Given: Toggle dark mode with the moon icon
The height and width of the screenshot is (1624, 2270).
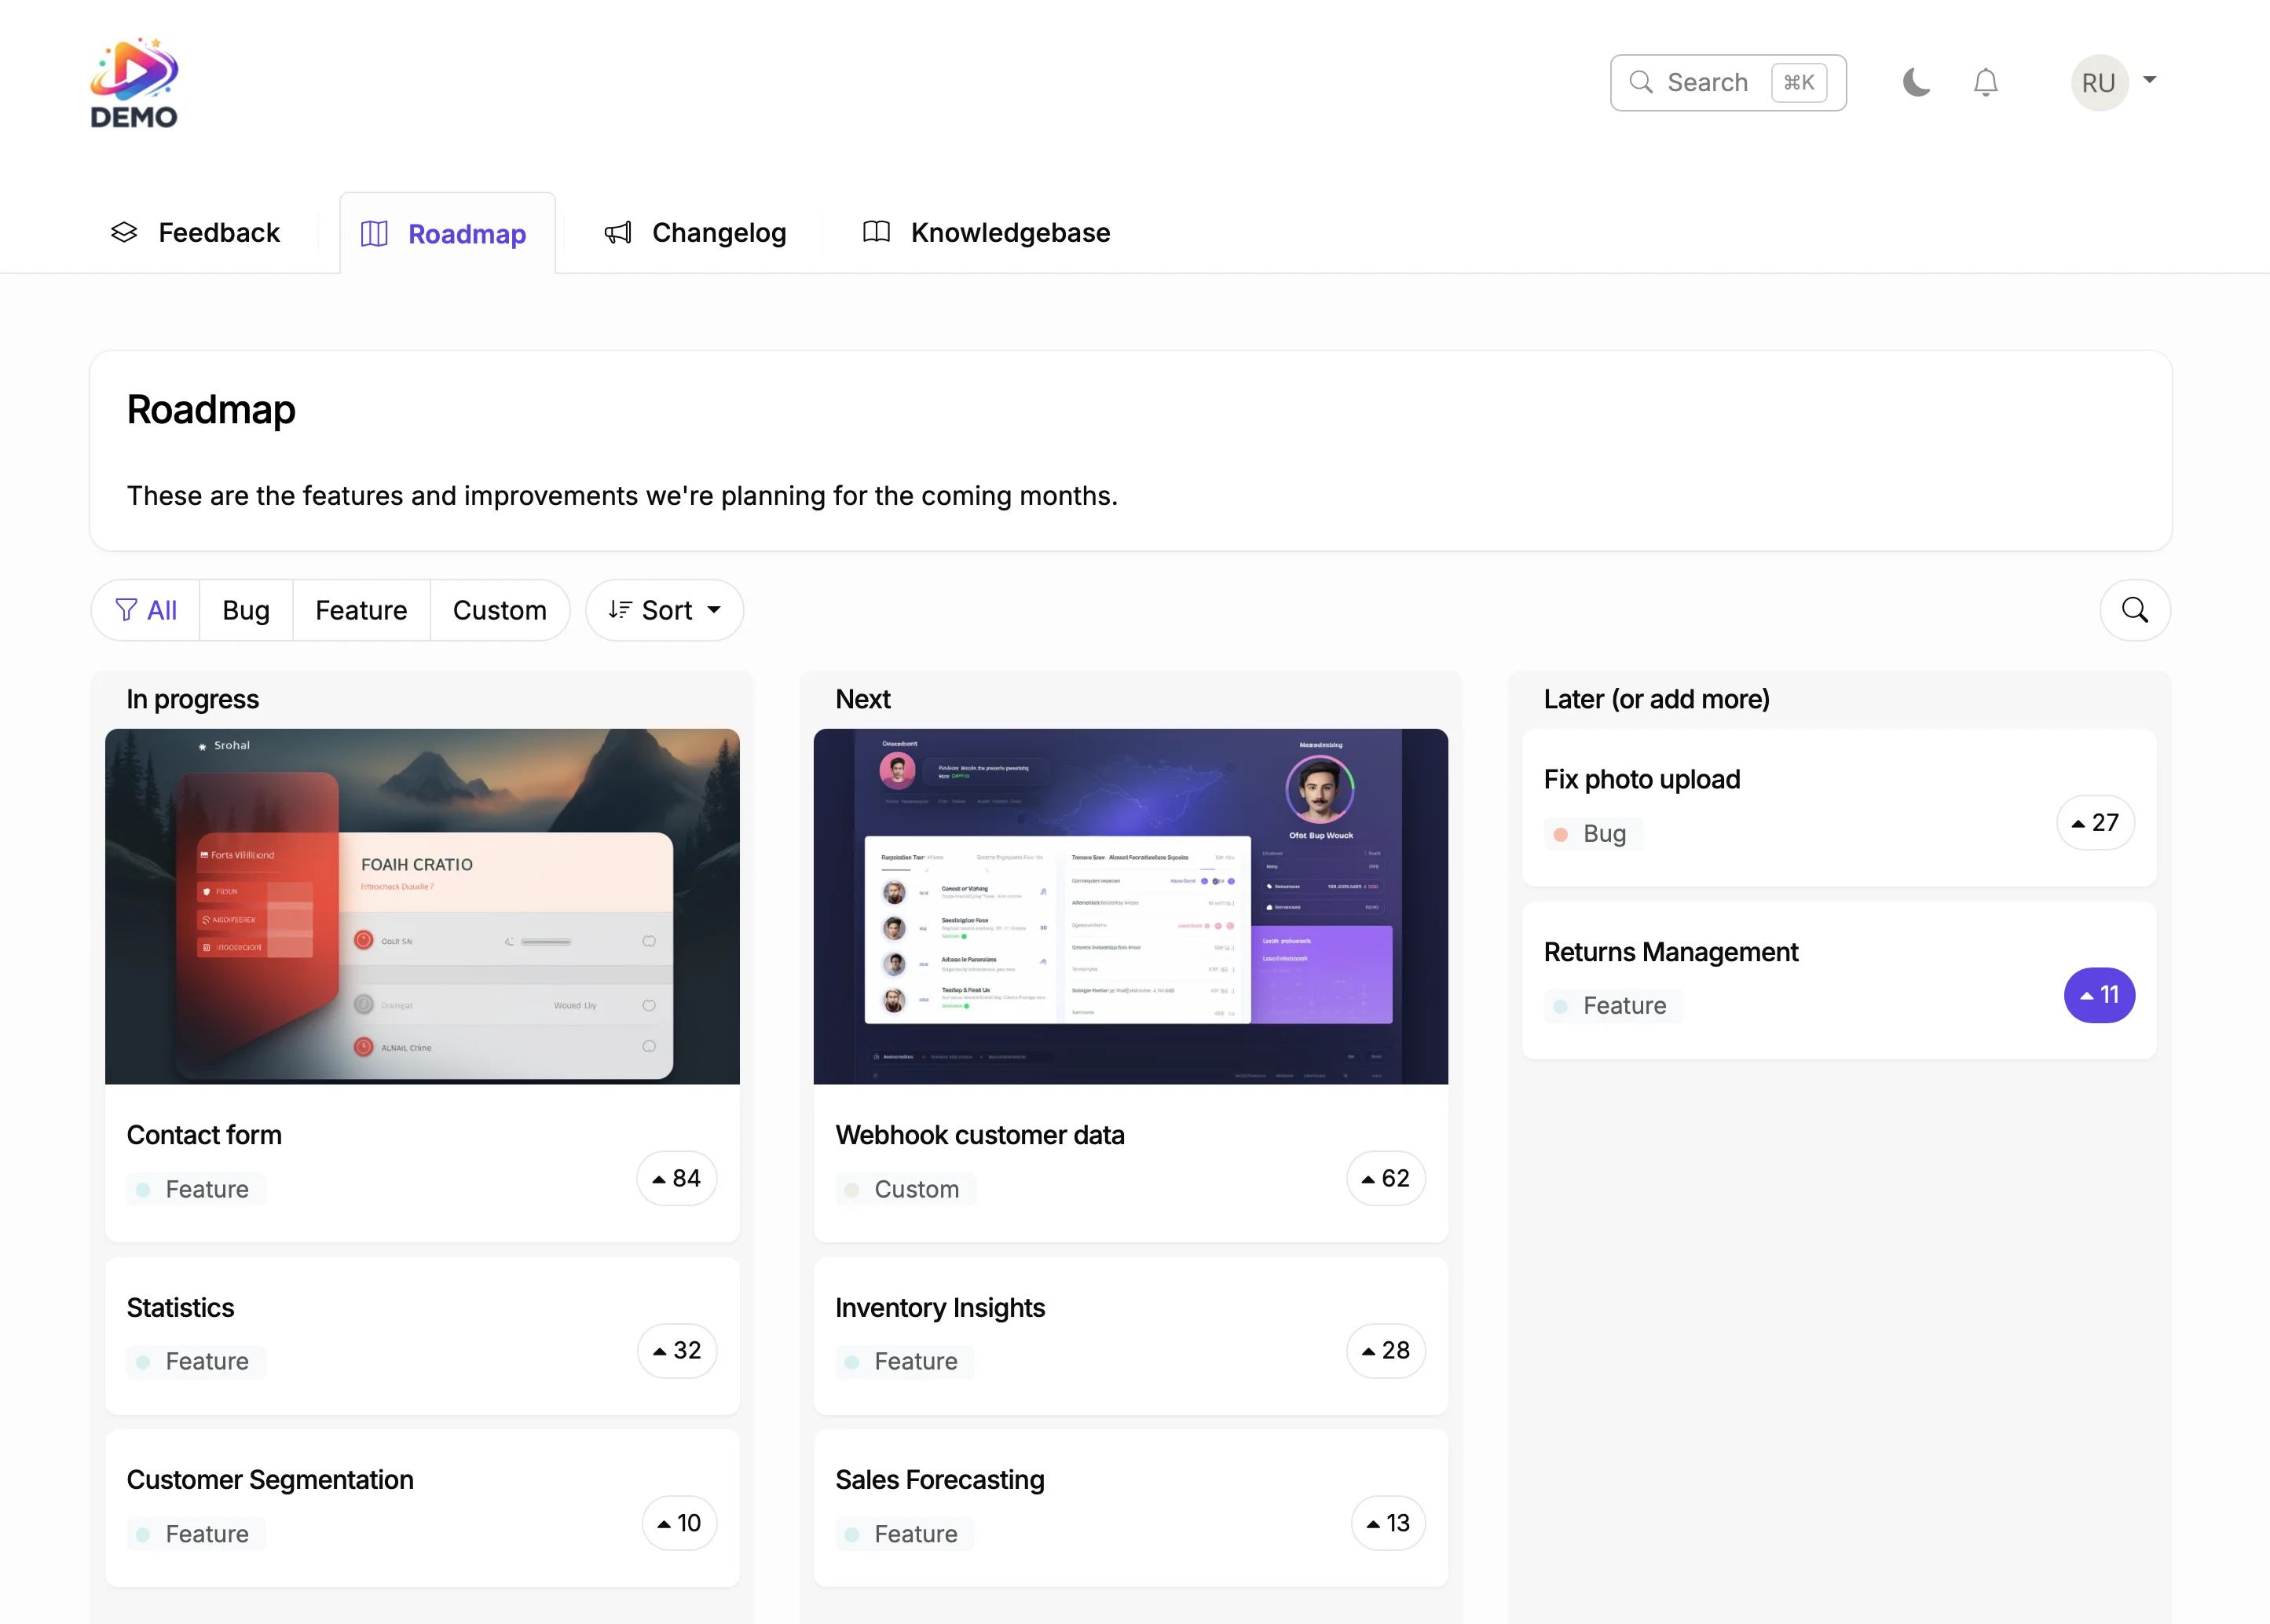Looking at the screenshot, I should (1916, 82).
